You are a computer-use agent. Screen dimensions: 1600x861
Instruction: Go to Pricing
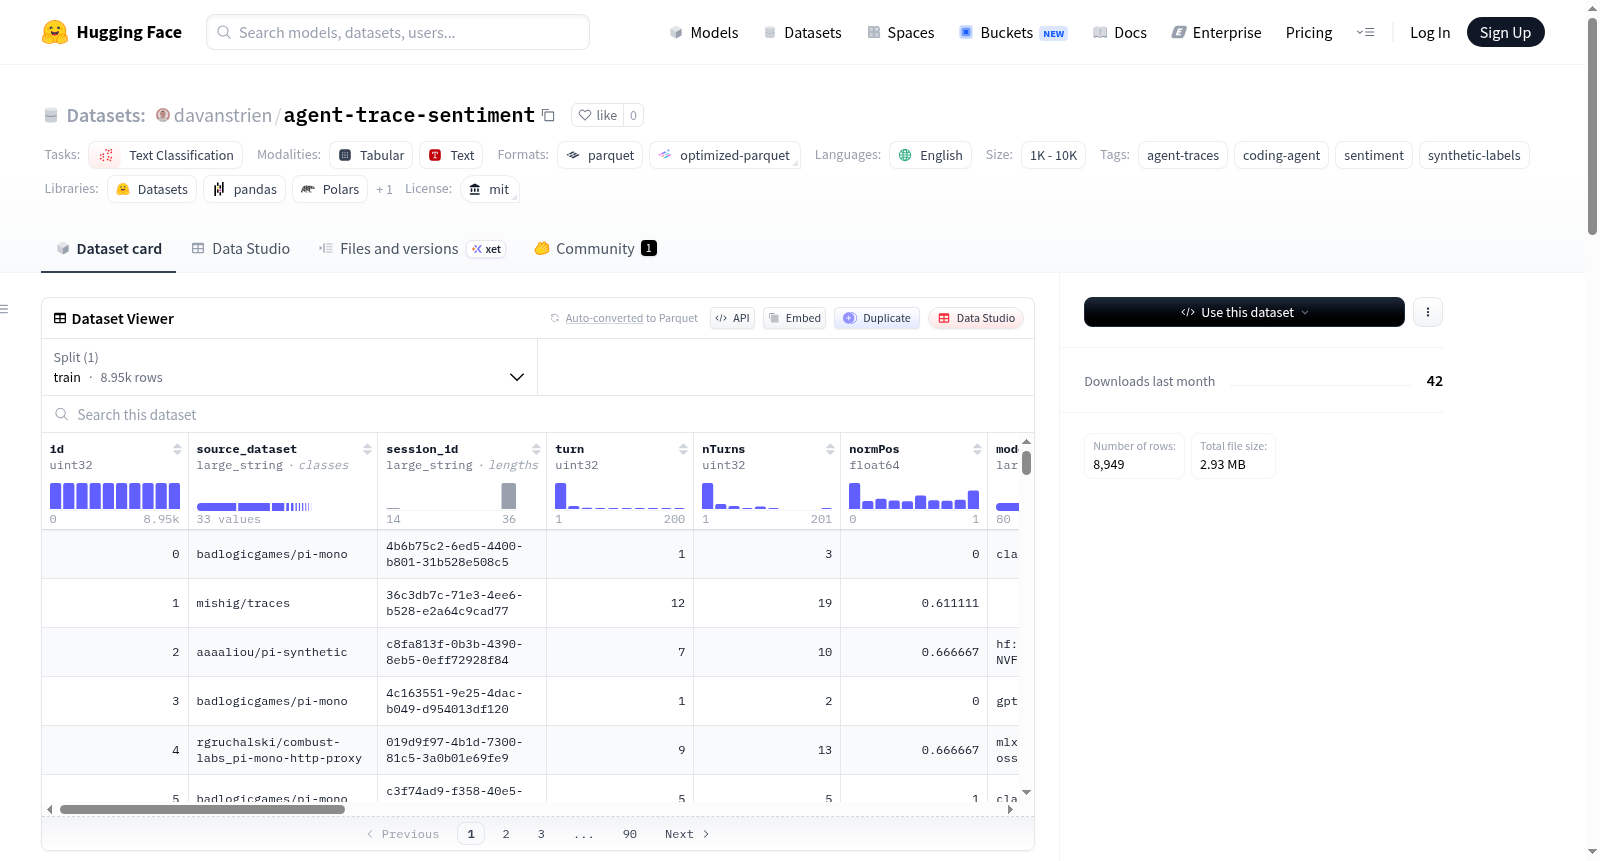tap(1309, 32)
